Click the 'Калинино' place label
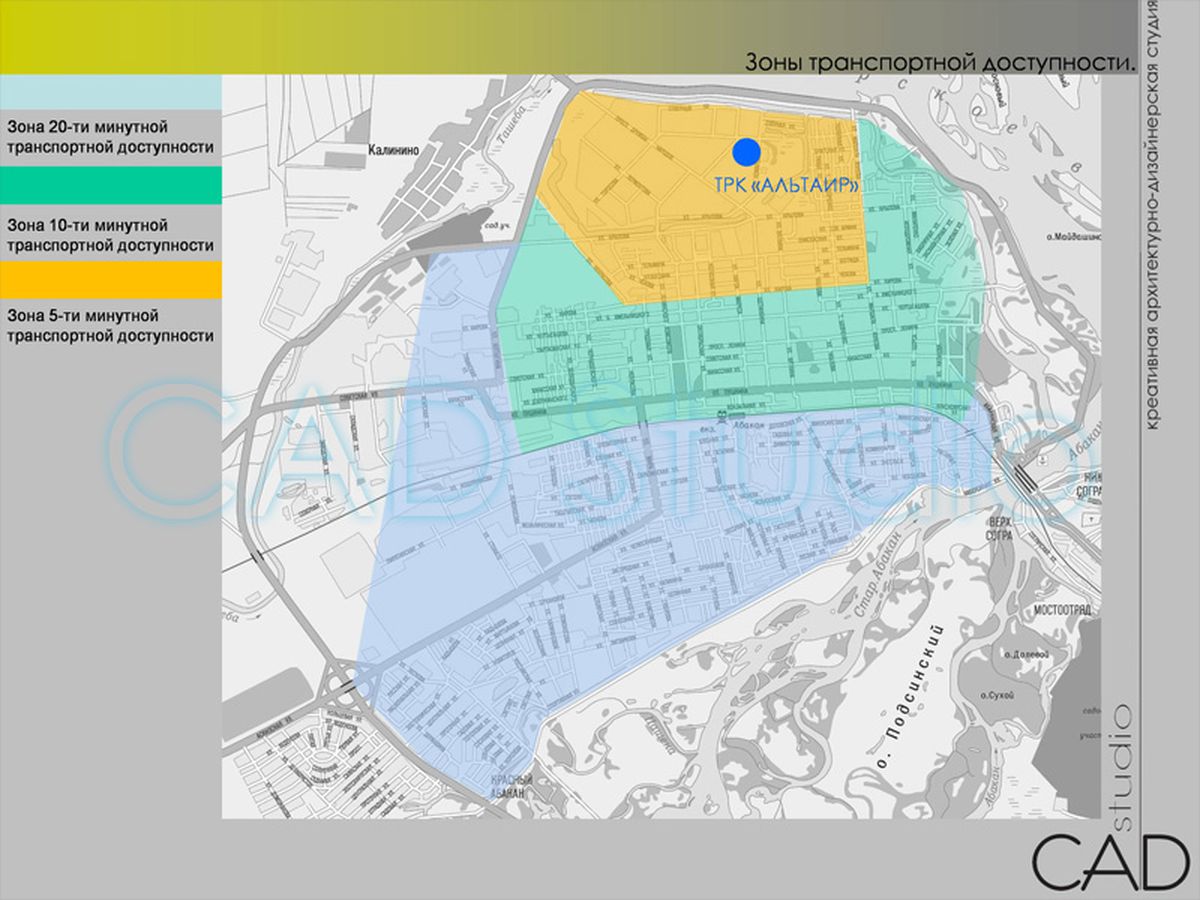 pyautogui.click(x=393, y=150)
